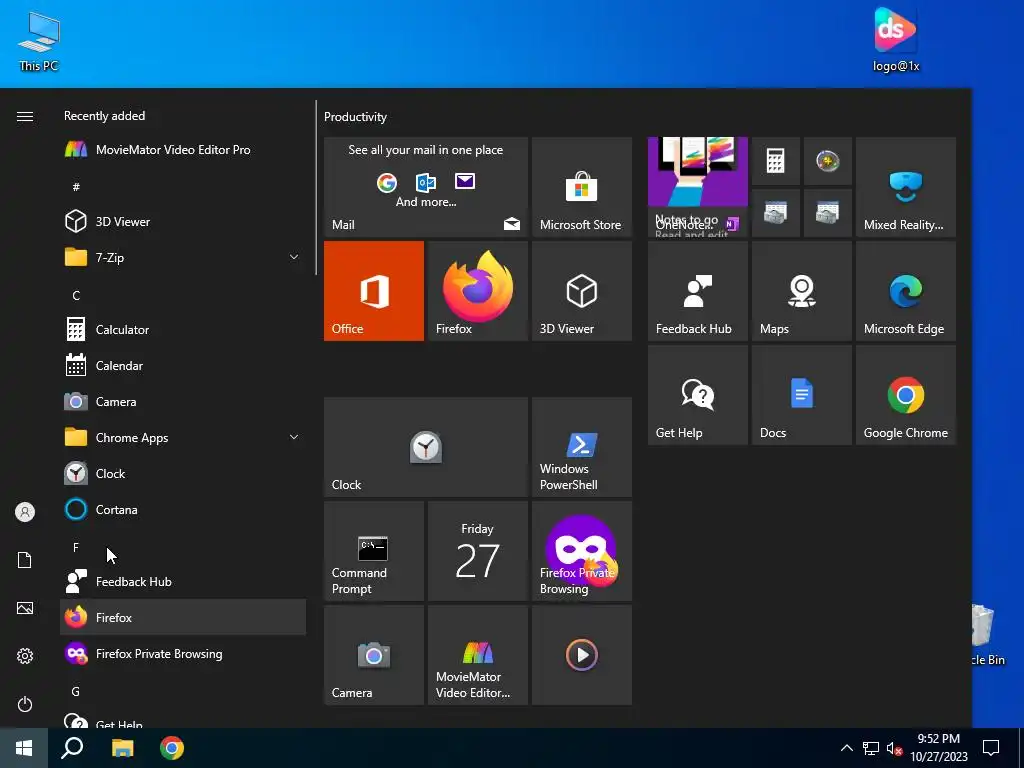Open the Mail tile
The height and width of the screenshot is (768, 1024).
[x=426, y=187]
